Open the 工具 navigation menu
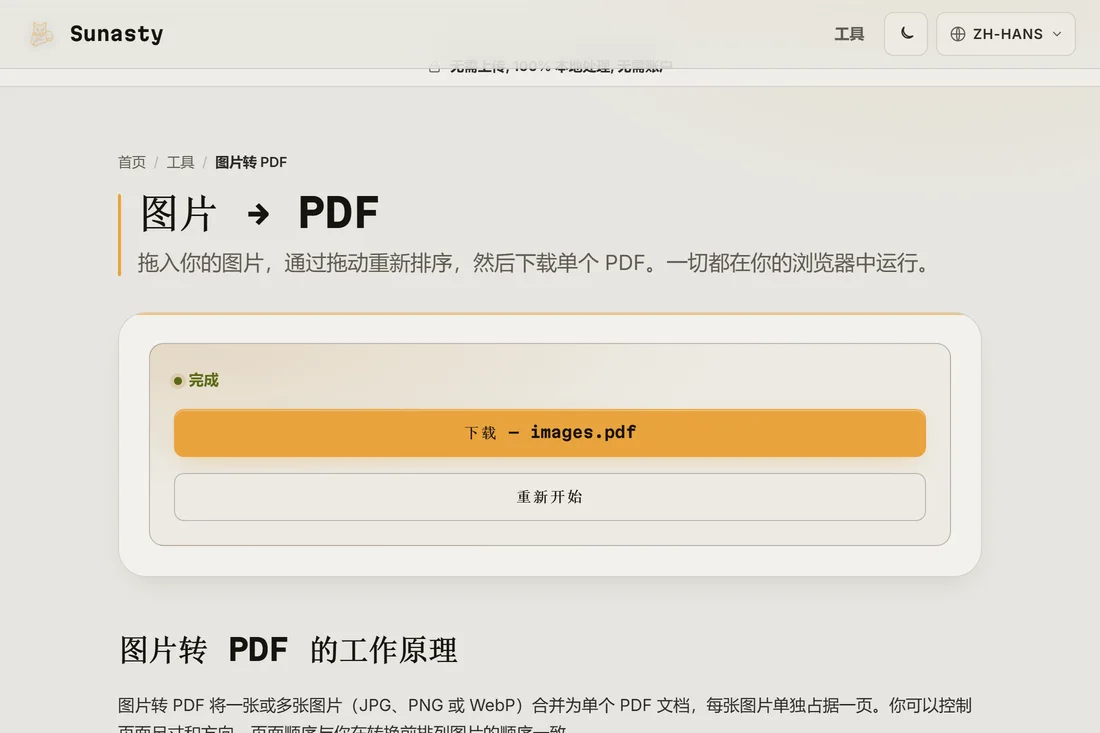This screenshot has height=733, width=1100. point(849,34)
